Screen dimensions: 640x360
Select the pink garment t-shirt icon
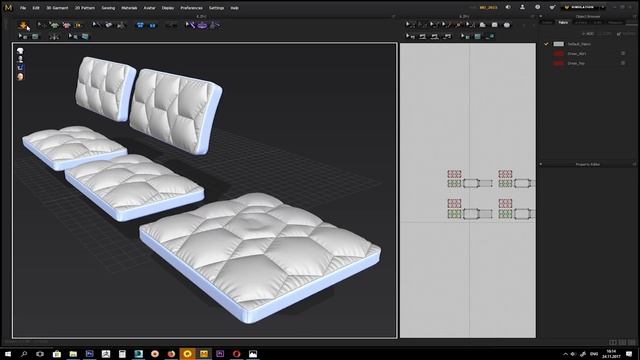66,25
